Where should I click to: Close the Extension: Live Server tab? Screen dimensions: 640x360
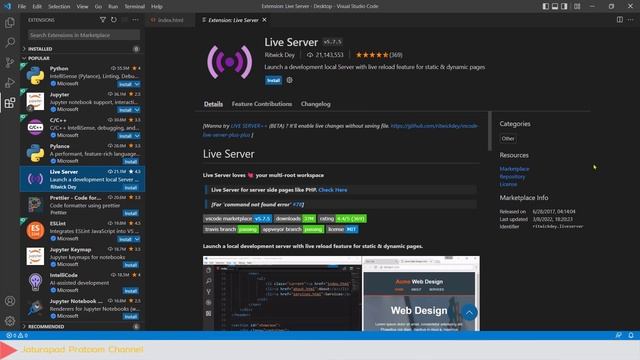pos(264,20)
